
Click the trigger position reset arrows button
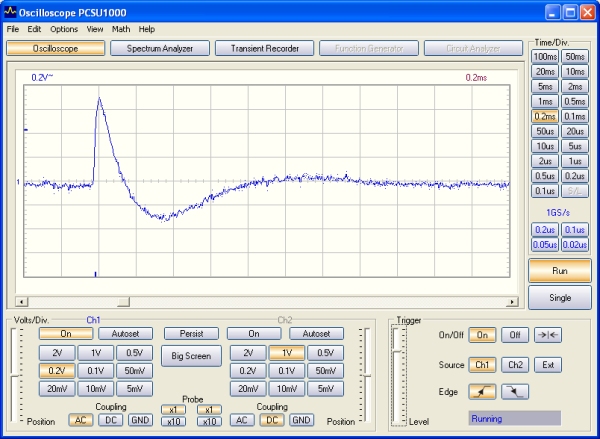(x=546, y=335)
